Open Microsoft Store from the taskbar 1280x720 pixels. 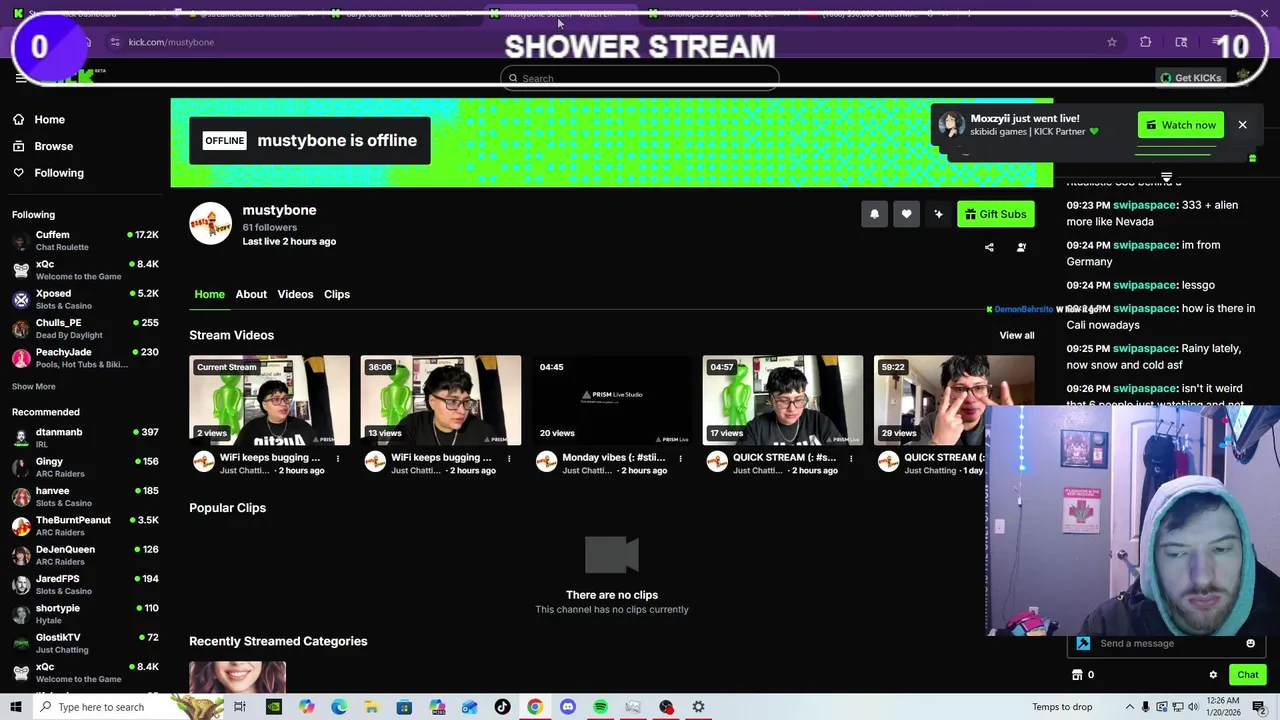[404, 707]
